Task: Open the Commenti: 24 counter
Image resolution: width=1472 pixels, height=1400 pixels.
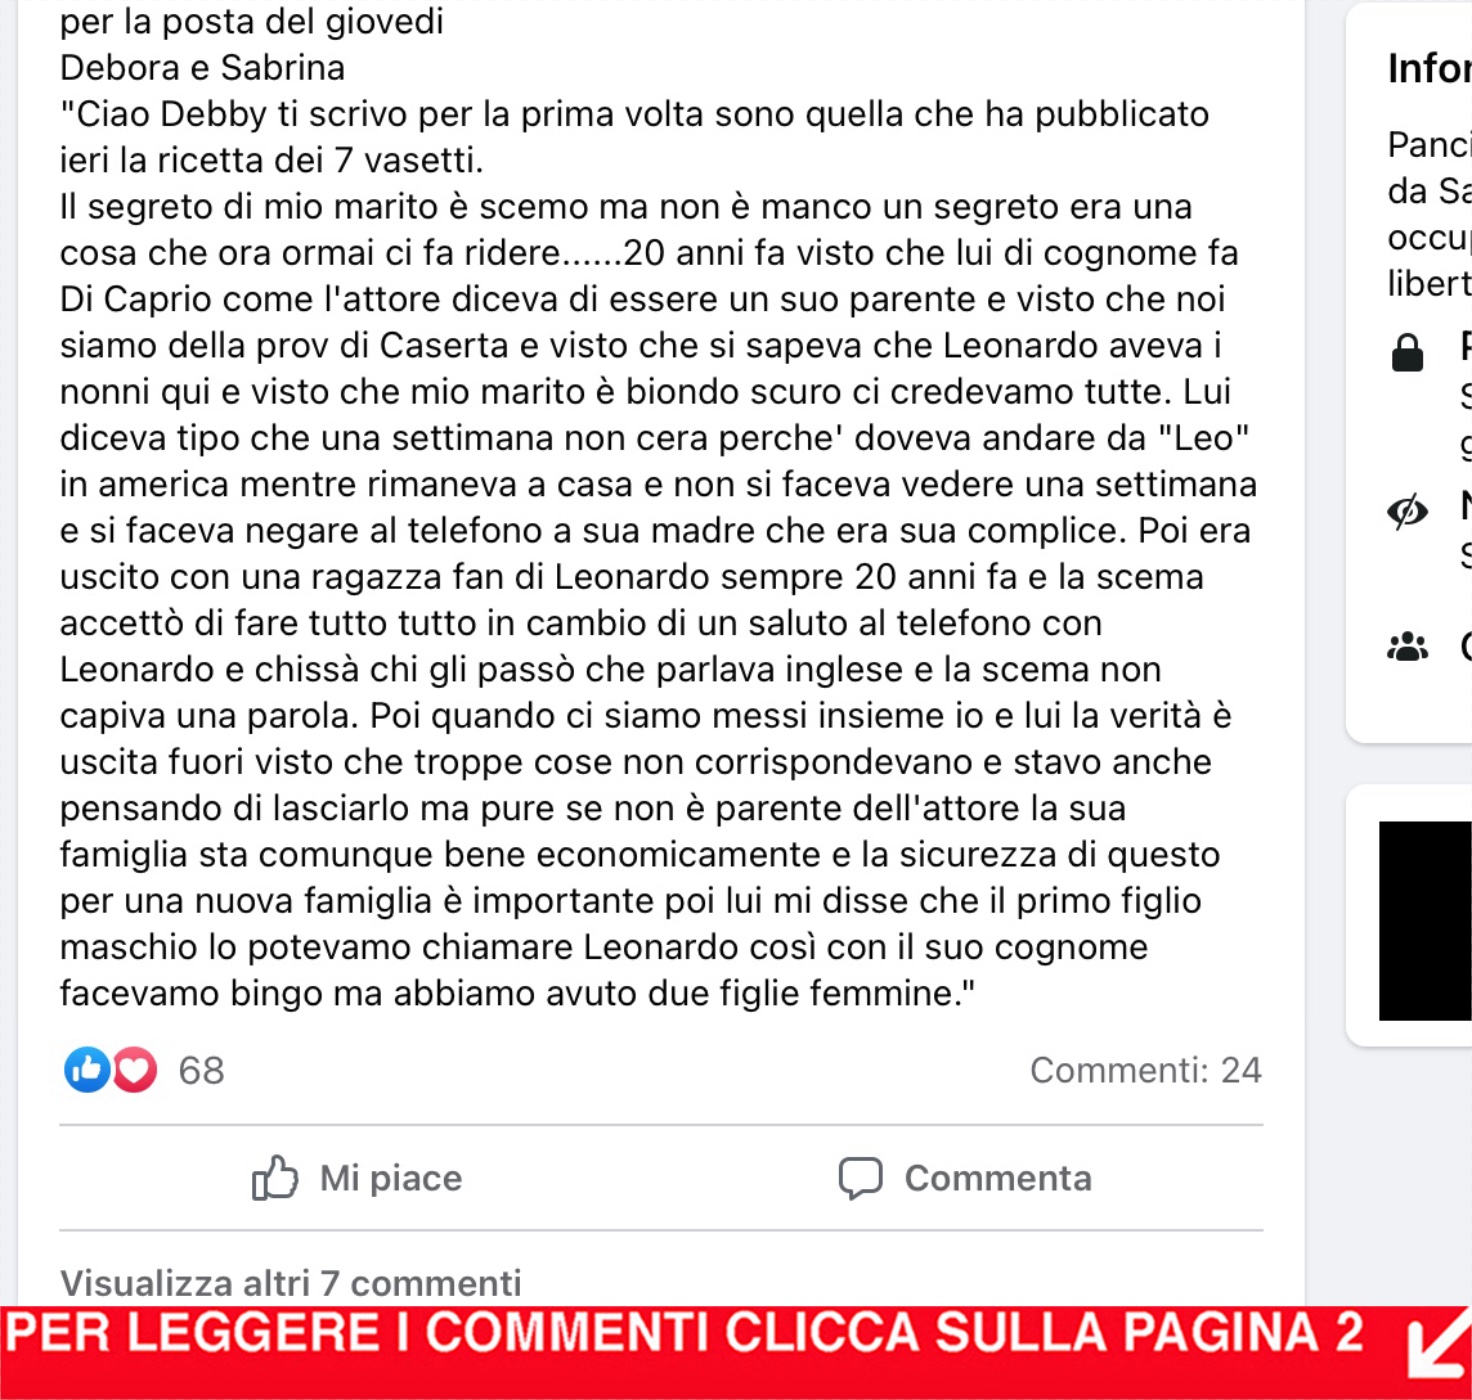Action: [x=1146, y=1070]
